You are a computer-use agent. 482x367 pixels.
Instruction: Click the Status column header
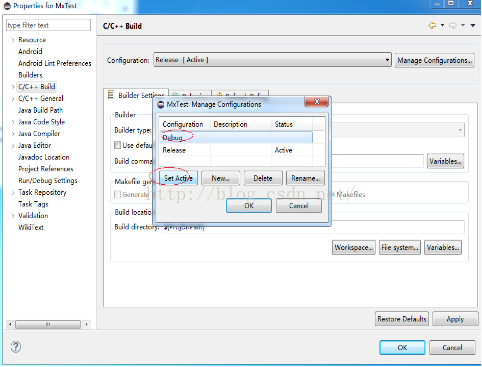(292, 124)
